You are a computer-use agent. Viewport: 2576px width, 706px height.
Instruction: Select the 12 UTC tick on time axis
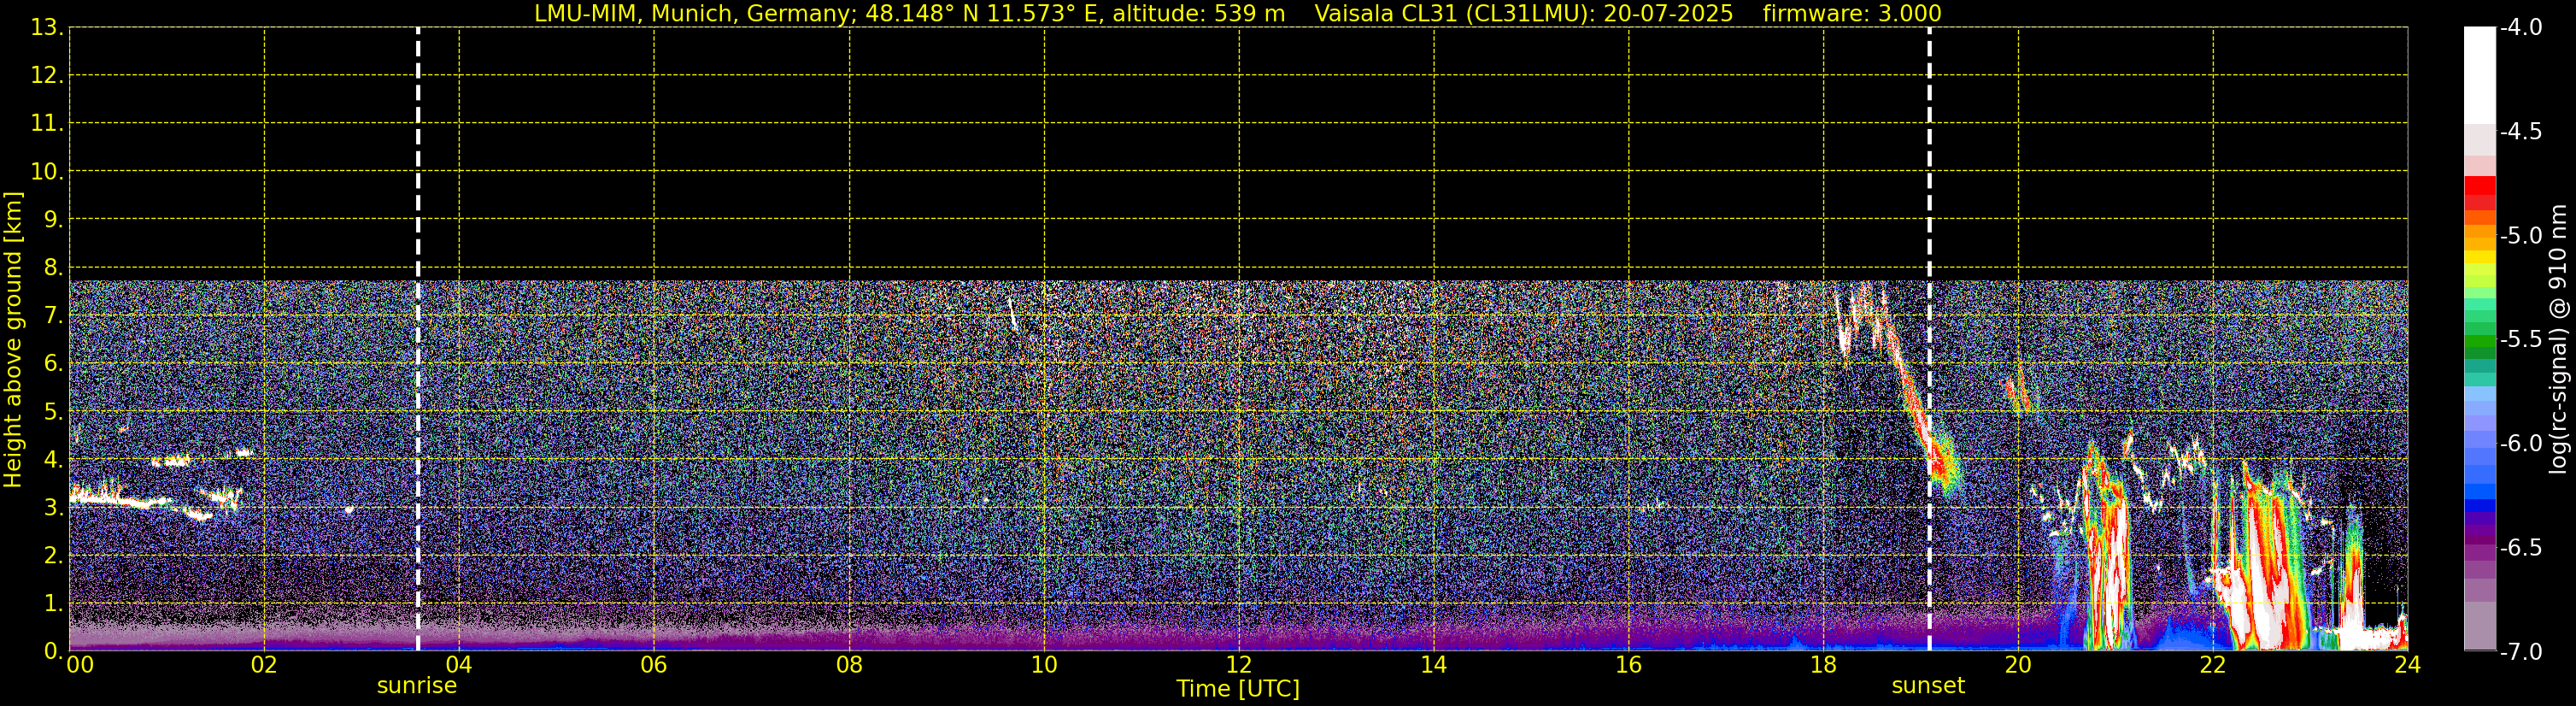click(1239, 665)
